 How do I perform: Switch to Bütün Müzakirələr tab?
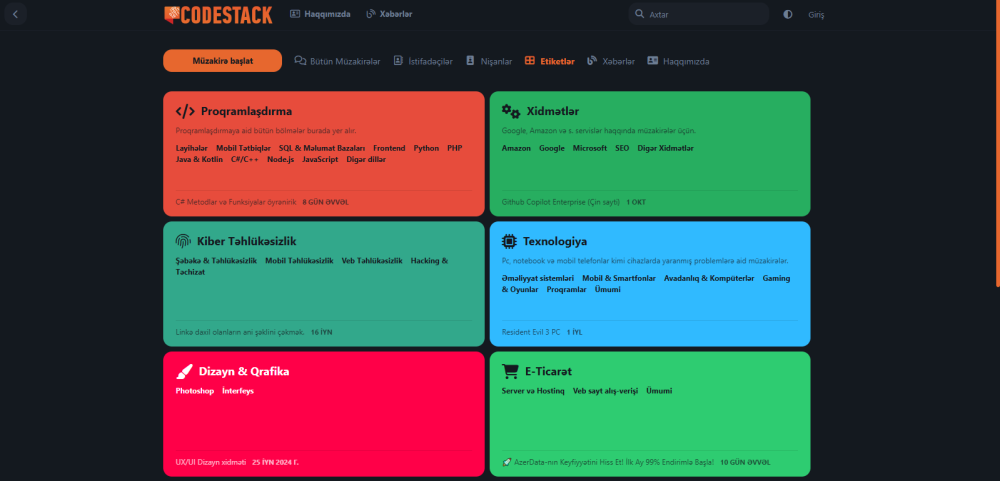click(337, 61)
